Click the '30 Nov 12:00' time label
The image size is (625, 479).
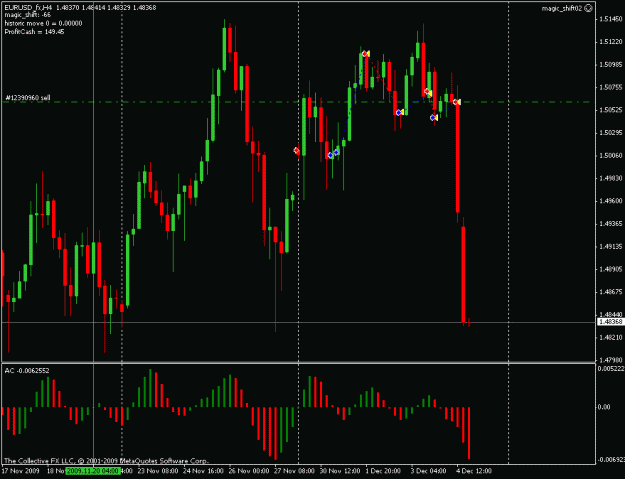coord(340,471)
